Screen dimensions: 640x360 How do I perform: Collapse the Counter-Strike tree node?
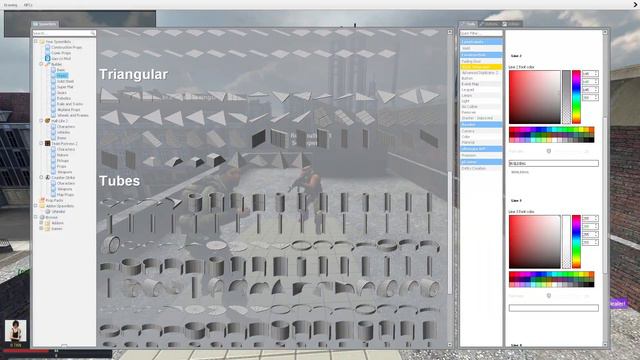point(41,178)
